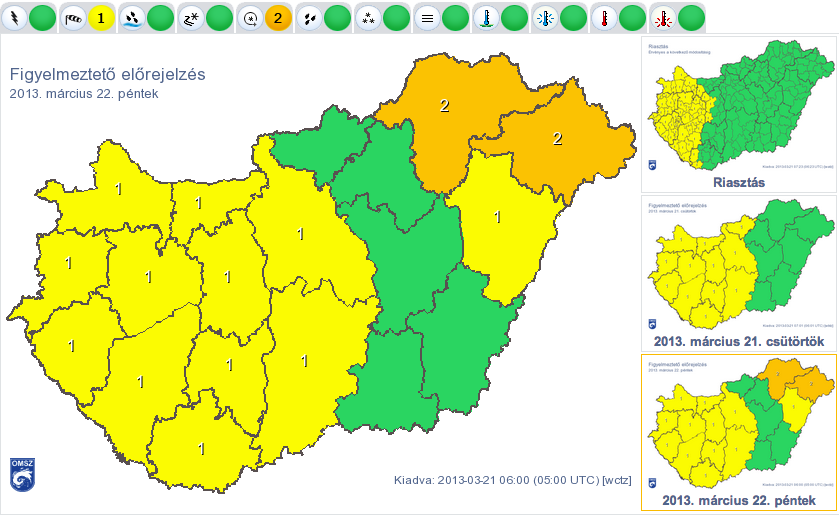This screenshot has height=516, width=839.
Task: Click the 'Kiadva' issue timestamp text
Action: pos(513,479)
